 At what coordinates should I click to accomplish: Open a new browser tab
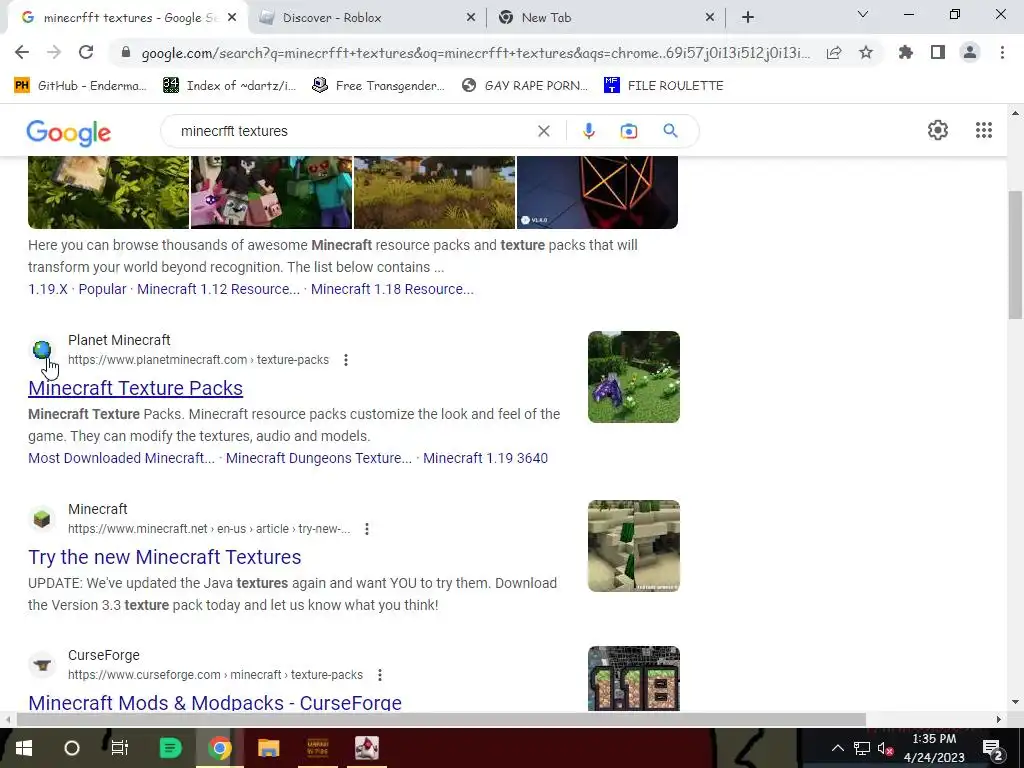[748, 18]
